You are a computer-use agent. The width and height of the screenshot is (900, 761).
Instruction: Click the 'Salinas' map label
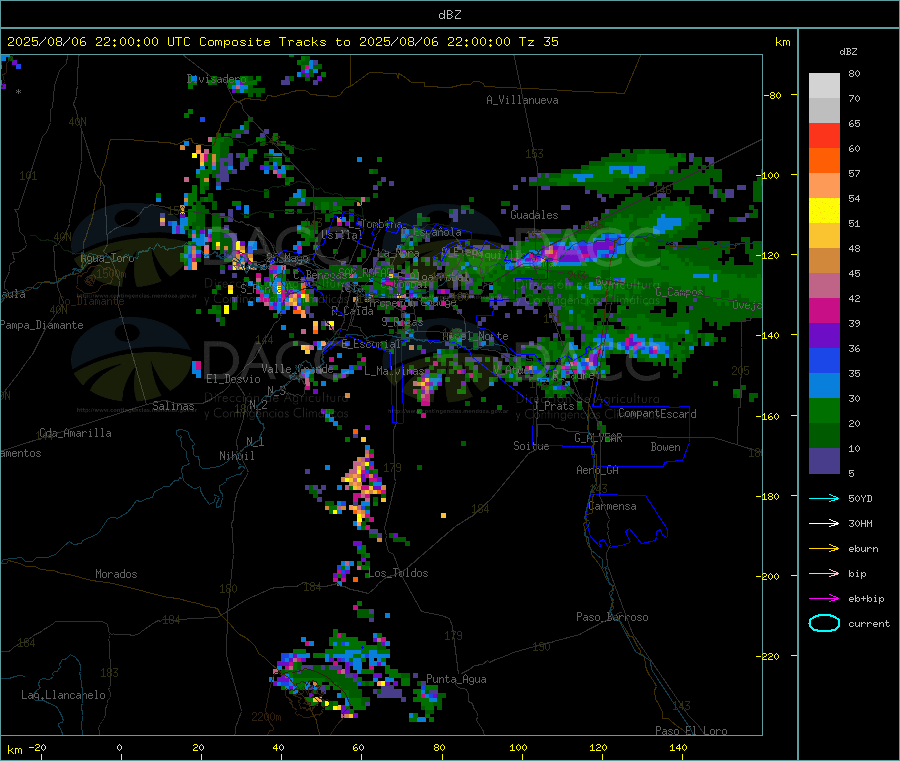click(173, 406)
